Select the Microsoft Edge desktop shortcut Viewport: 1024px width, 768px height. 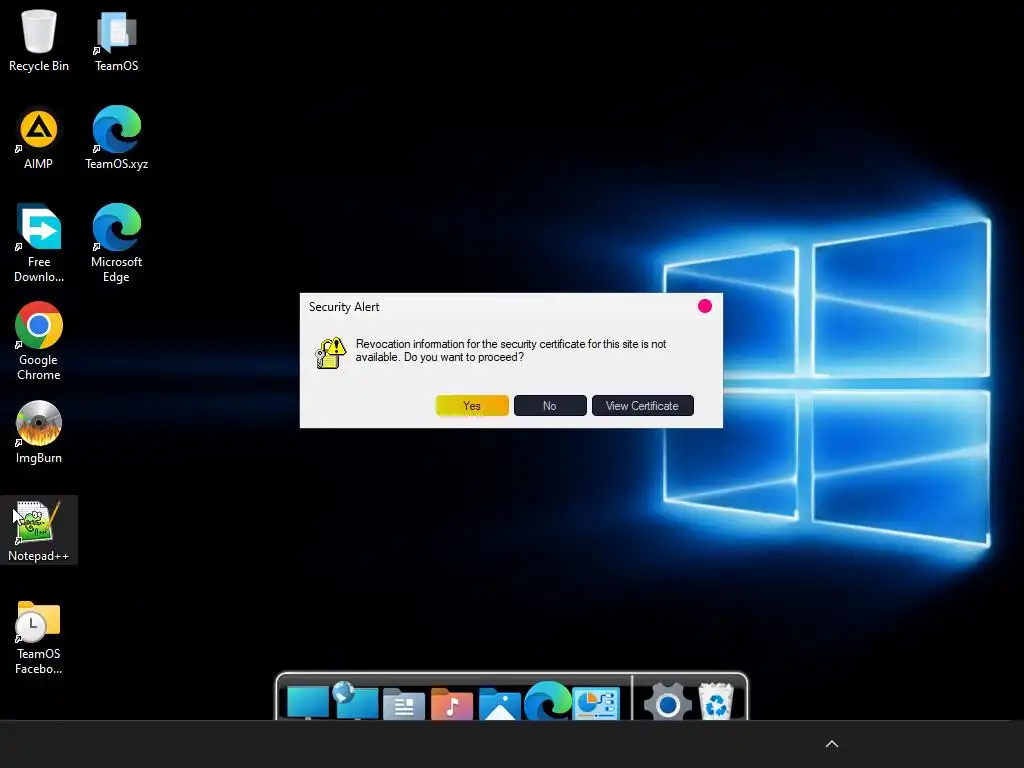click(x=116, y=244)
